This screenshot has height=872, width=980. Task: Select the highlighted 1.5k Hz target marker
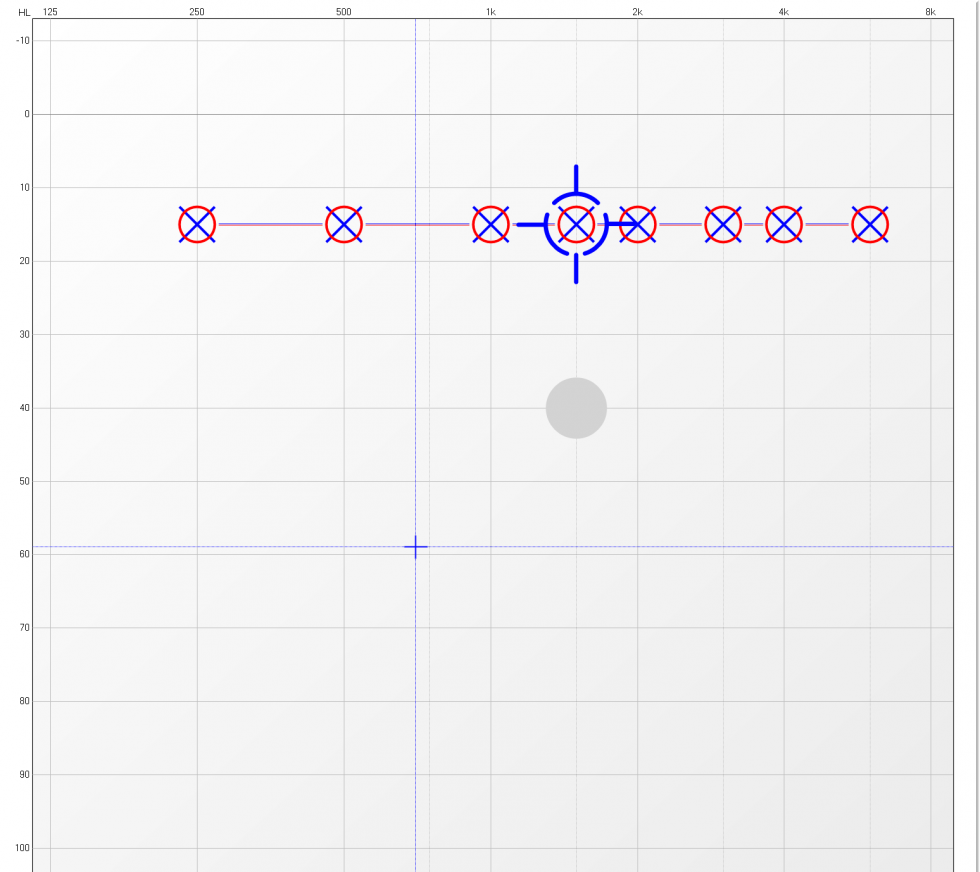(576, 224)
